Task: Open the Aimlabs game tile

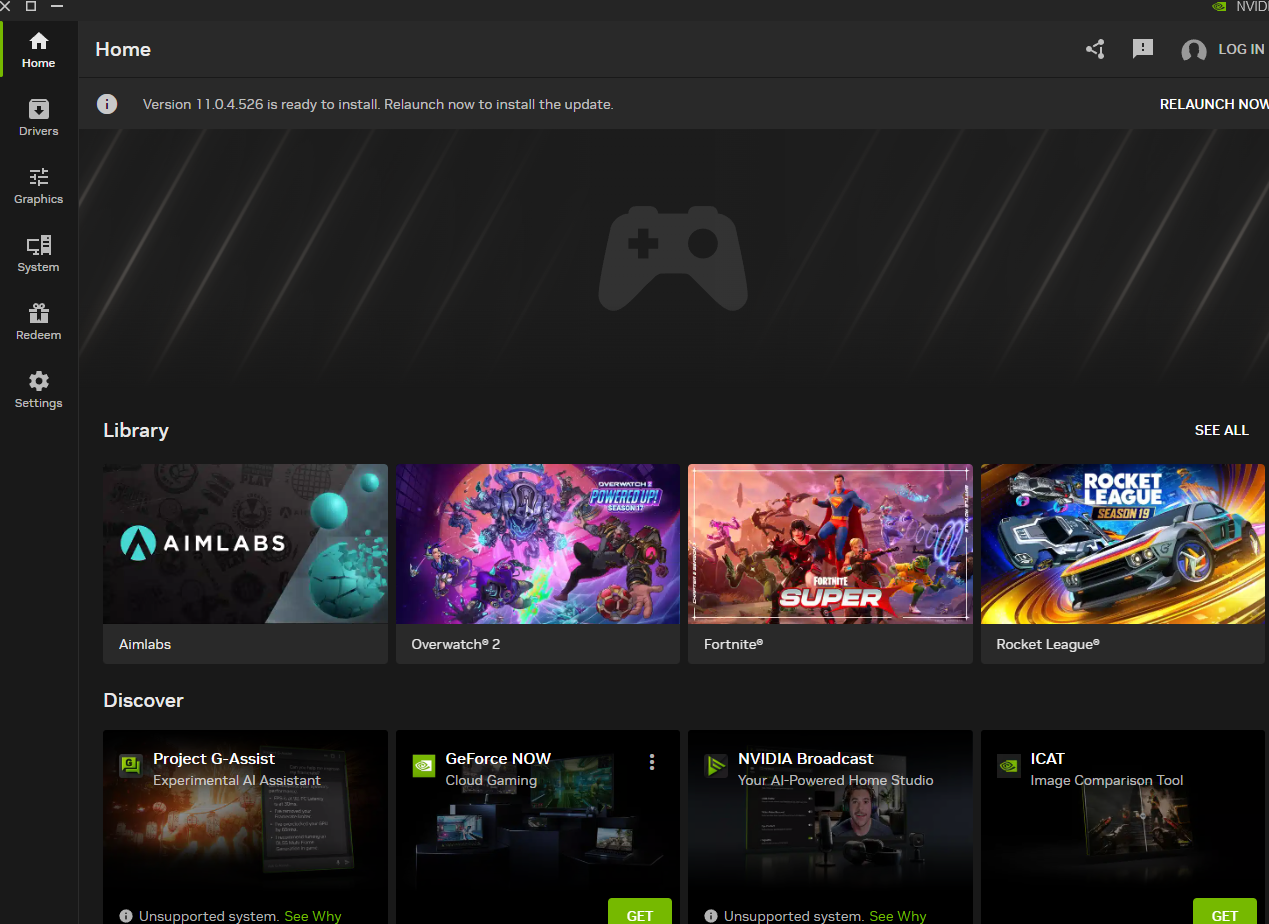Action: click(245, 564)
